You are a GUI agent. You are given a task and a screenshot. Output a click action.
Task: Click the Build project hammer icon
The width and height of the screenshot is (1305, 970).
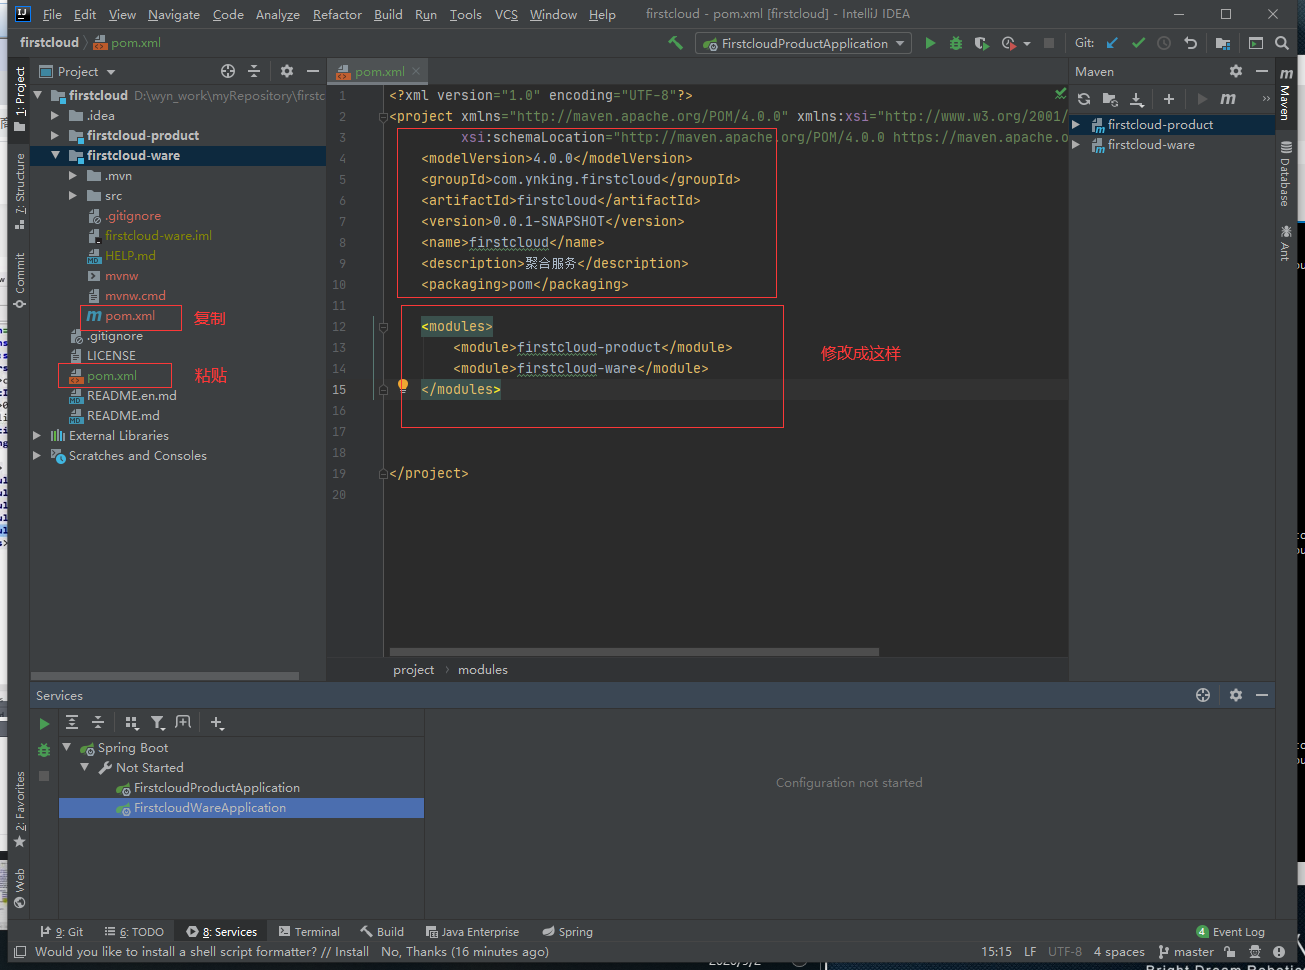[x=676, y=43]
